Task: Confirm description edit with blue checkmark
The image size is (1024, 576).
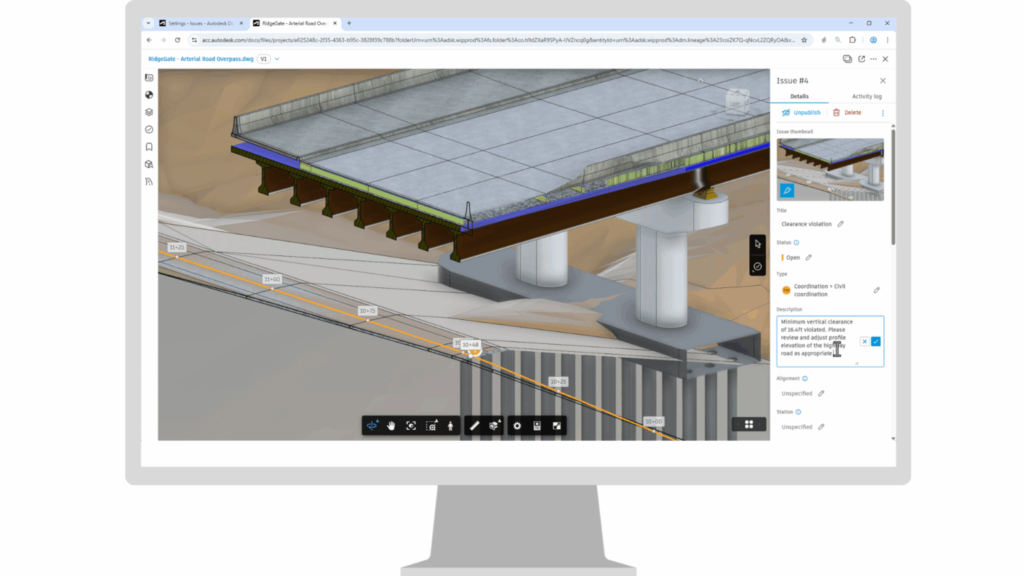Action: [874, 341]
